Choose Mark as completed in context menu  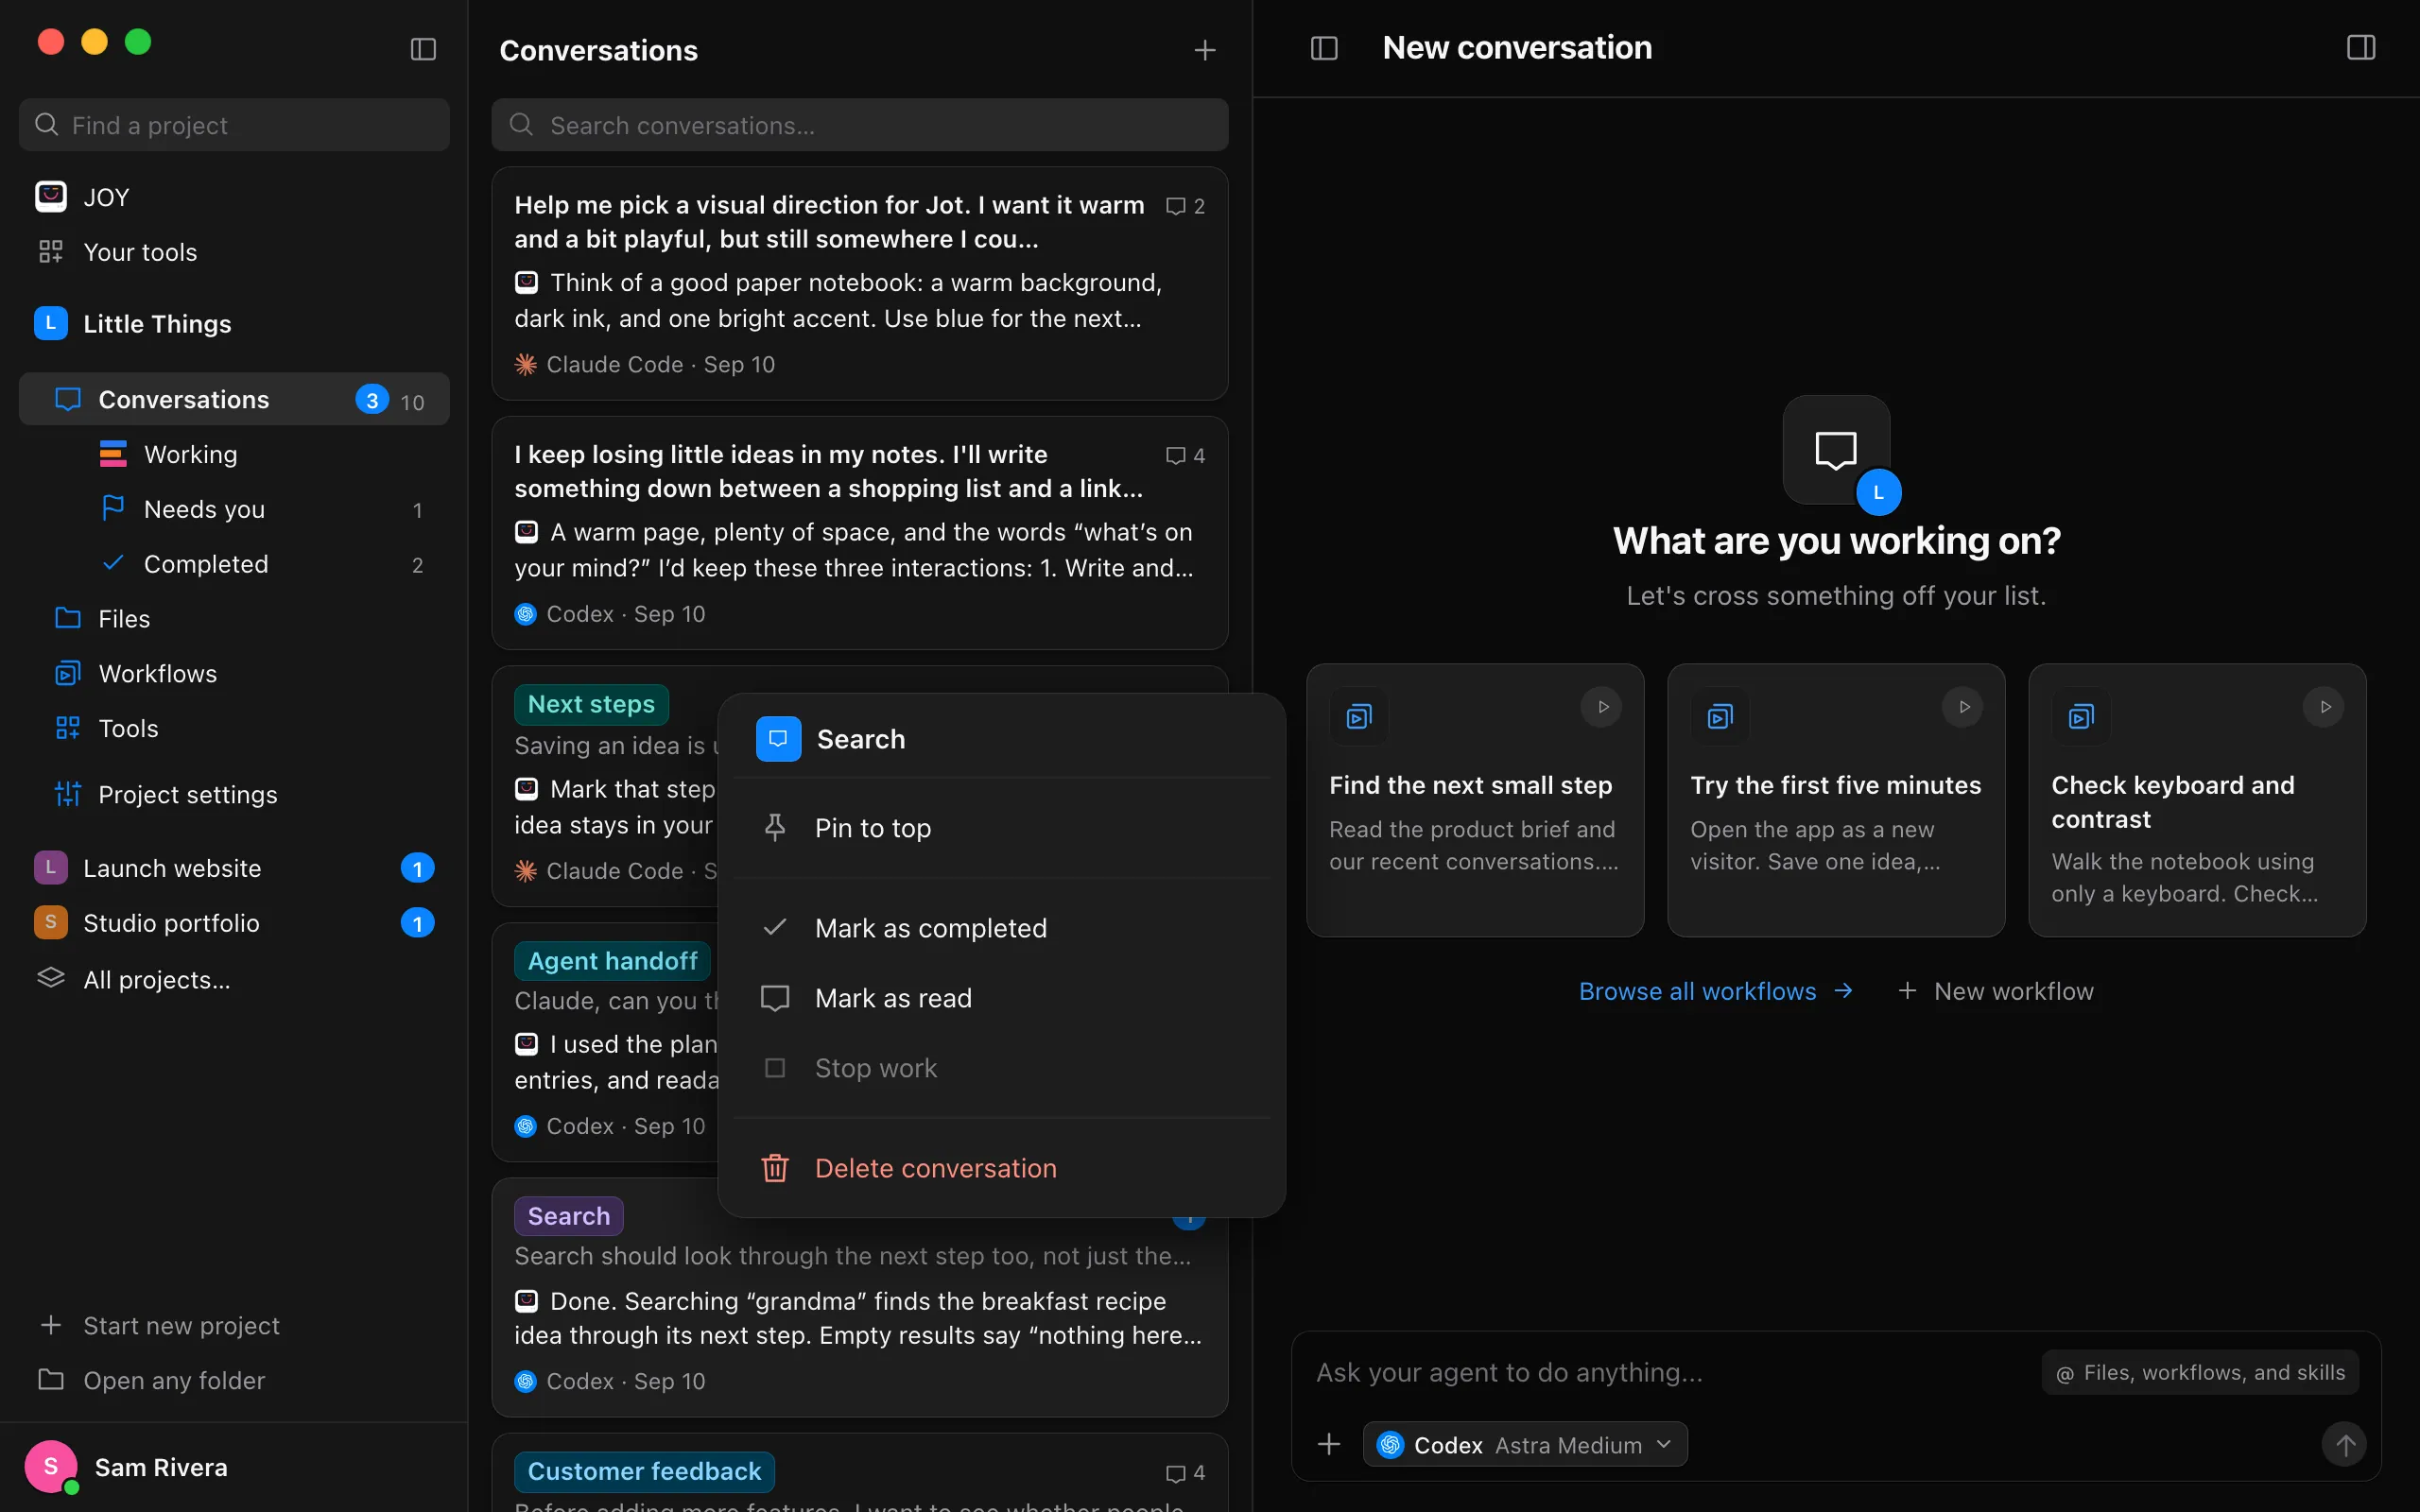(x=1002, y=928)
